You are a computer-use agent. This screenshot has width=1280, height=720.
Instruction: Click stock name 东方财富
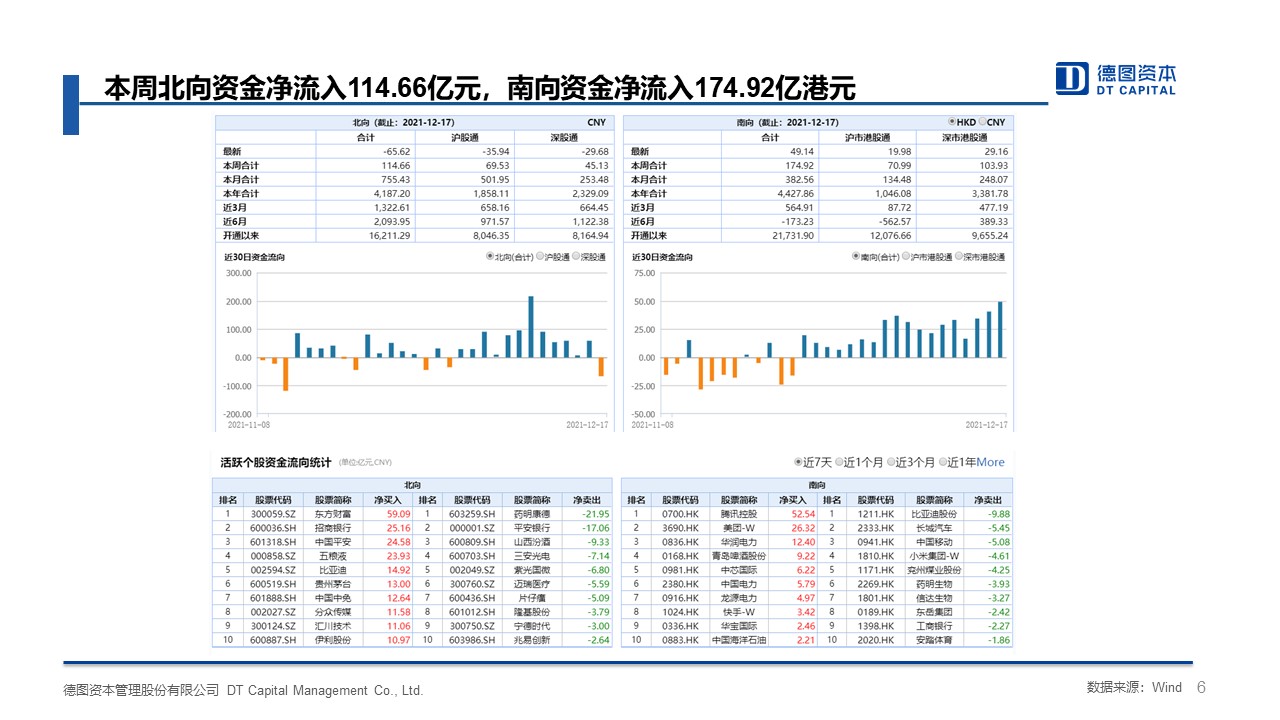tap(334, 514)
